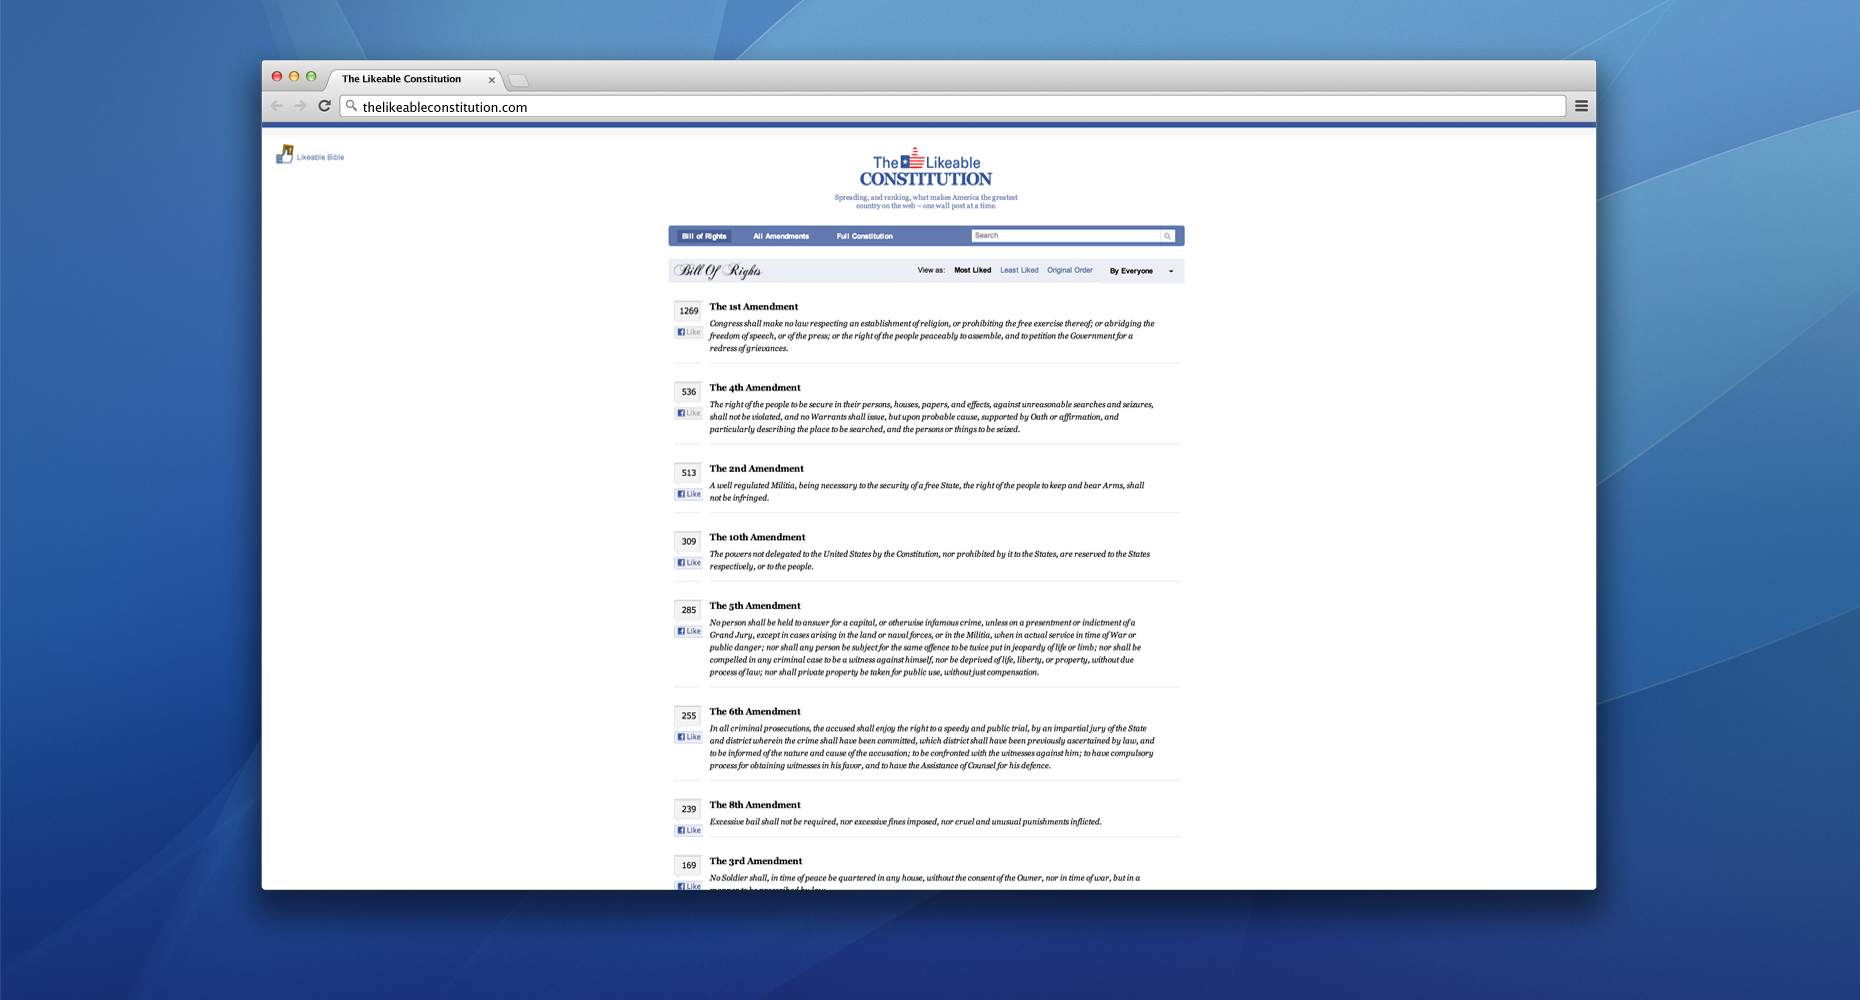Click the 255 like count
Screen dimensions: 1860x1000
(x=689, y=716)
